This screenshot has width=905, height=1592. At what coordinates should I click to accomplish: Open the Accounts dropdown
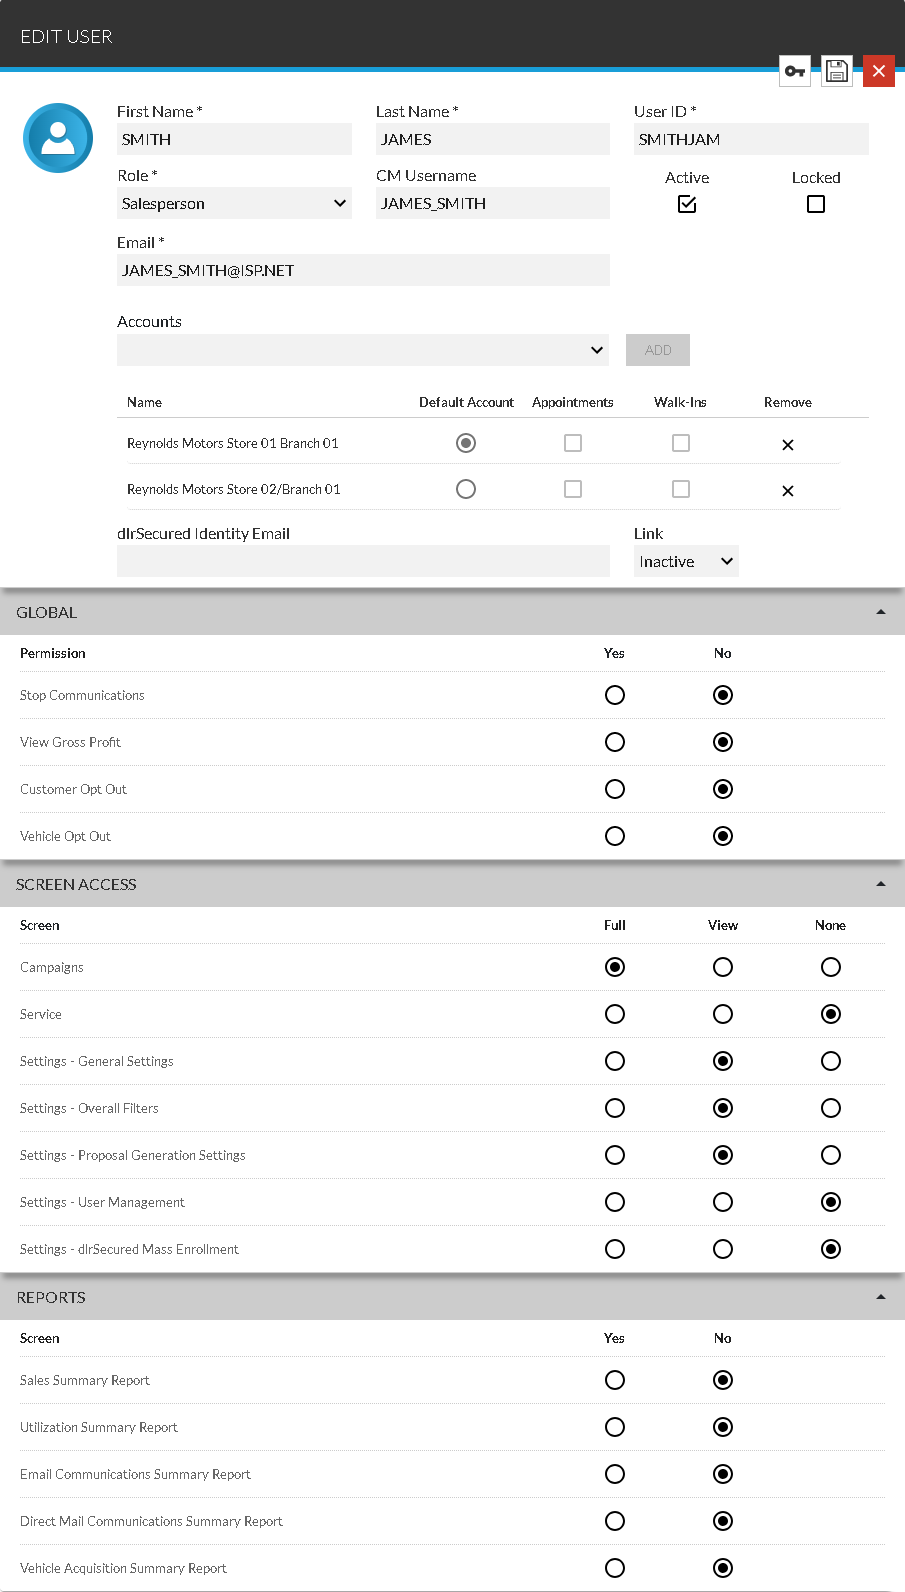pyautogui.click(x=363, y=350)
